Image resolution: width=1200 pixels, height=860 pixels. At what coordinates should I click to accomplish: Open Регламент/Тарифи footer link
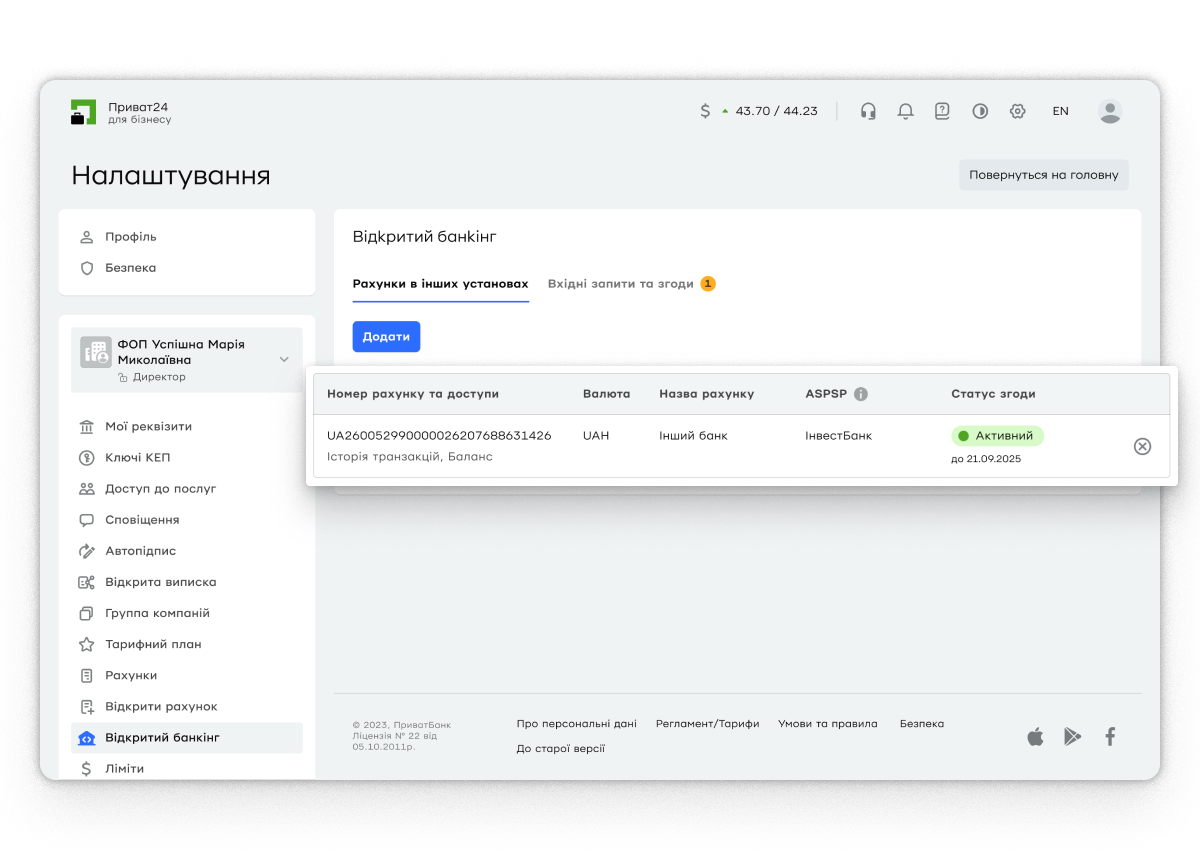click(707, 724)
